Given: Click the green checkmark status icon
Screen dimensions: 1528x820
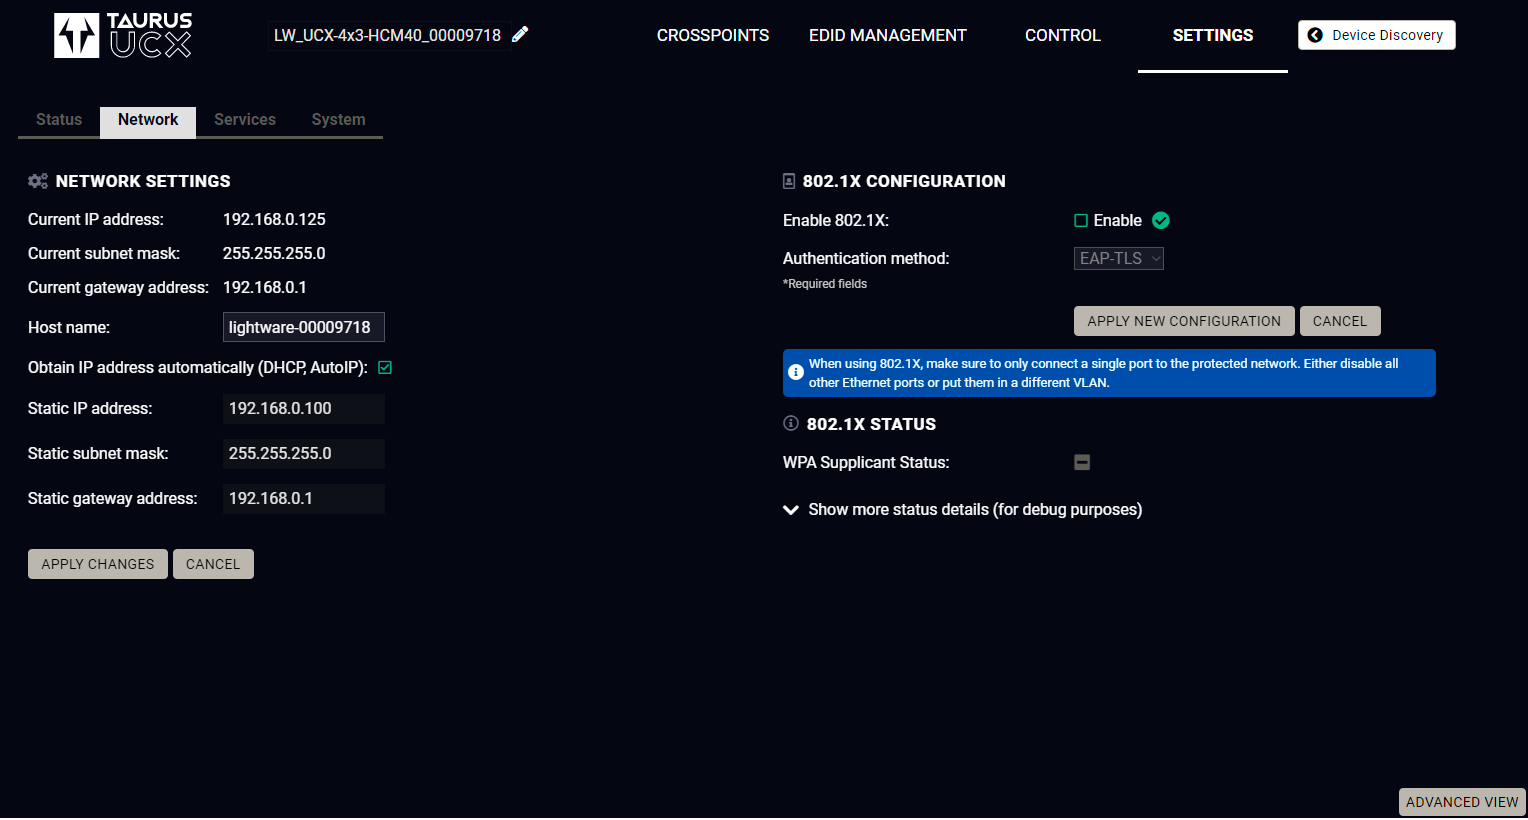Looking at the screenshot, I should tap(1161, 220).
